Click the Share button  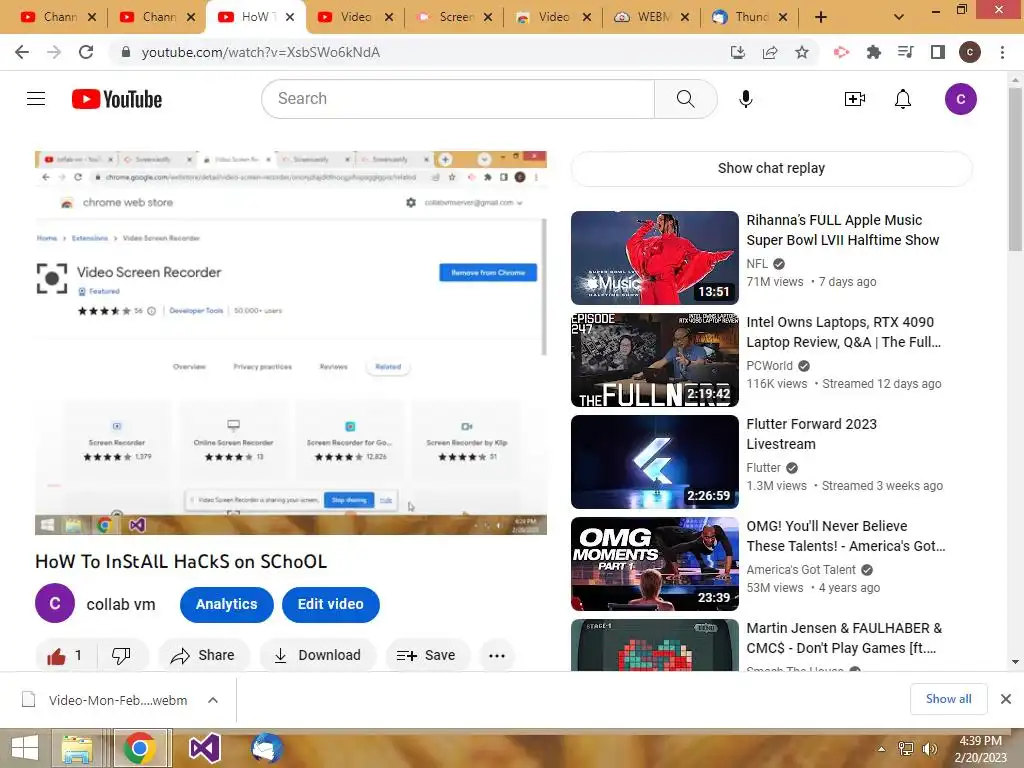click(x=203, y=656)
